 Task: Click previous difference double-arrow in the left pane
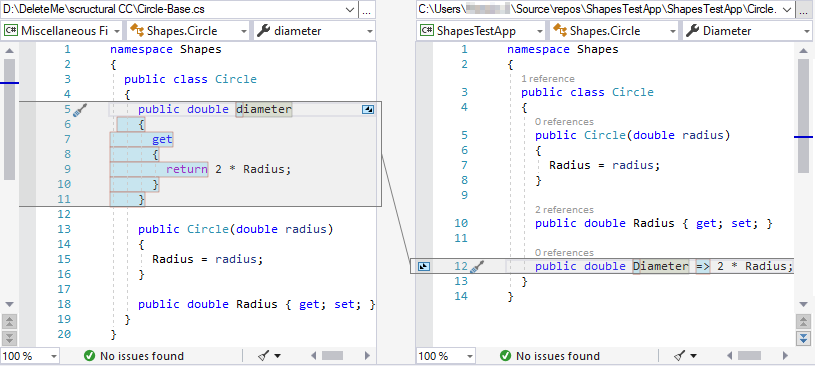coord(10,322)
